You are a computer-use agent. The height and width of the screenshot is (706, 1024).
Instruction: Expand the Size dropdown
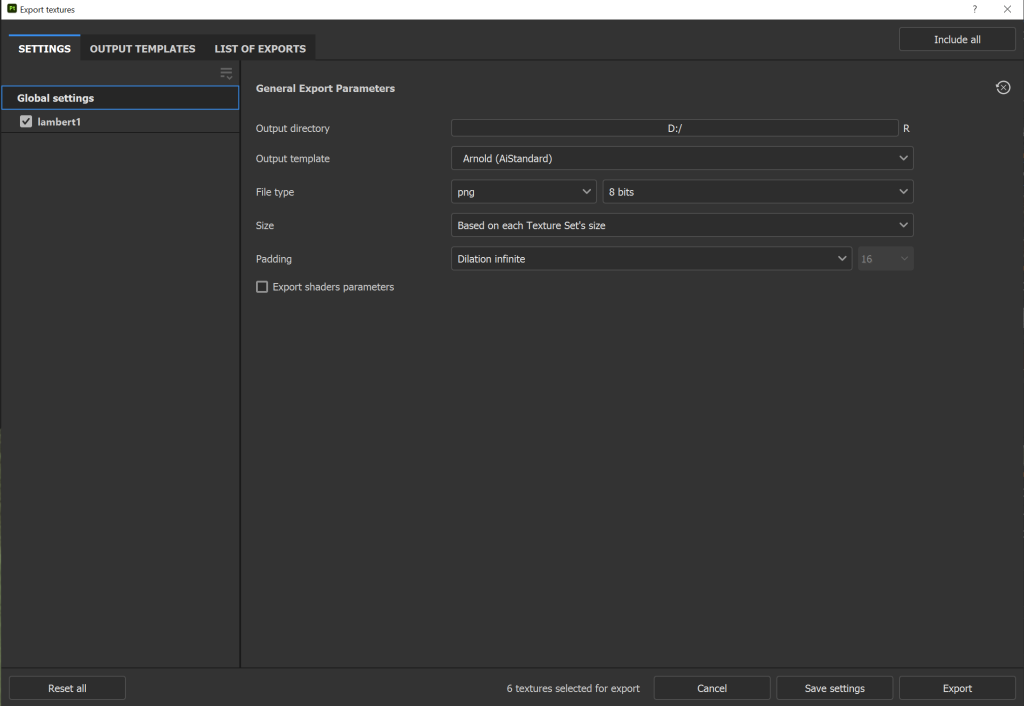682,225
